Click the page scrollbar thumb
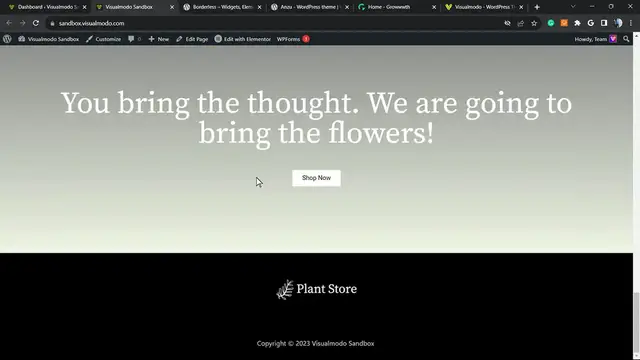This screenshot has height=360, width=640. pyautogui.click(x=636, y=322)
